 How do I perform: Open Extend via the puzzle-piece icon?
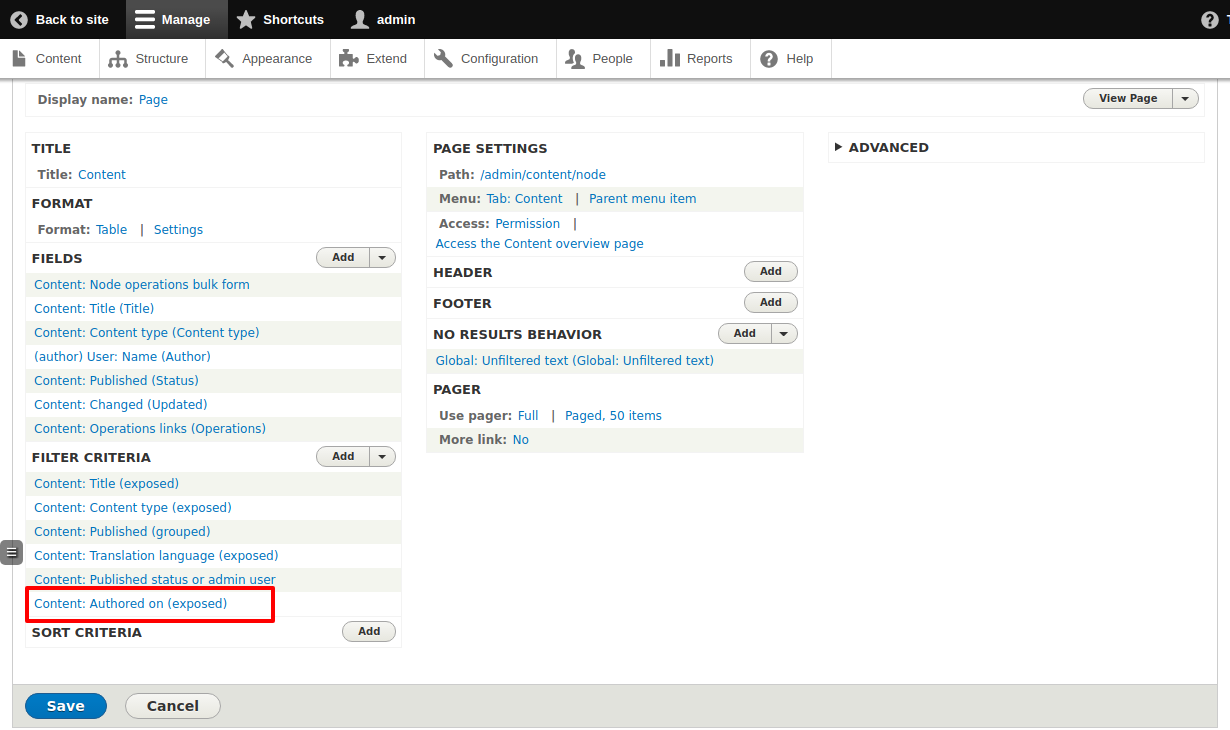pyautogui.click(x=347, y=58)
